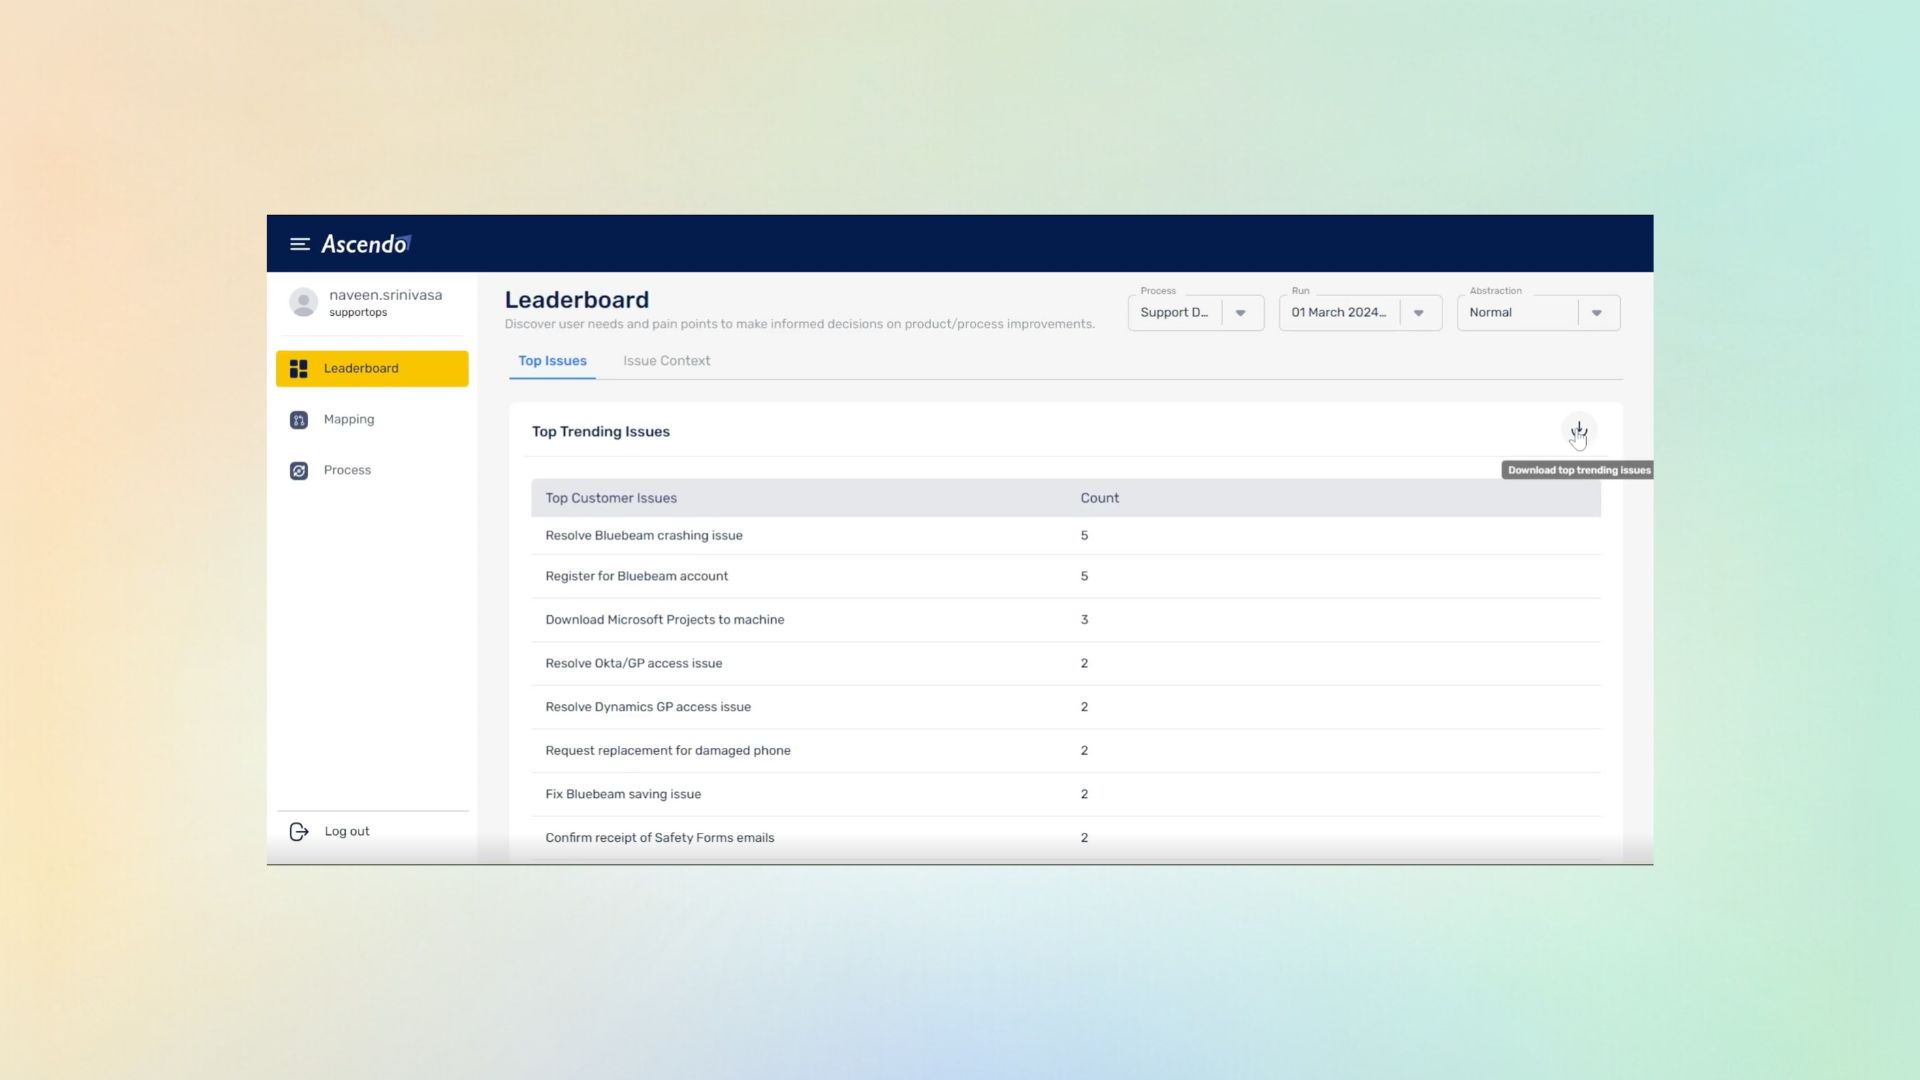This screenshot has height=1080, width=1920.
Task: Select the Resolve Bluebeam crashing issue row
Action: 644,536
